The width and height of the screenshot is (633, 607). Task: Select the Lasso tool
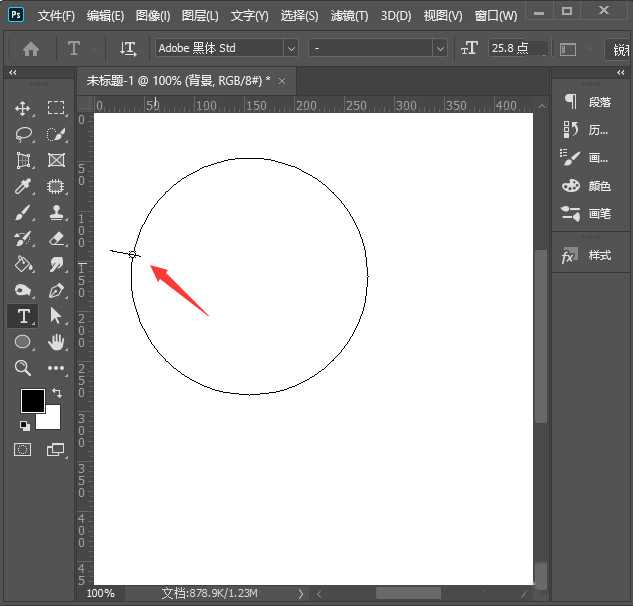click(x=23, y=134)
